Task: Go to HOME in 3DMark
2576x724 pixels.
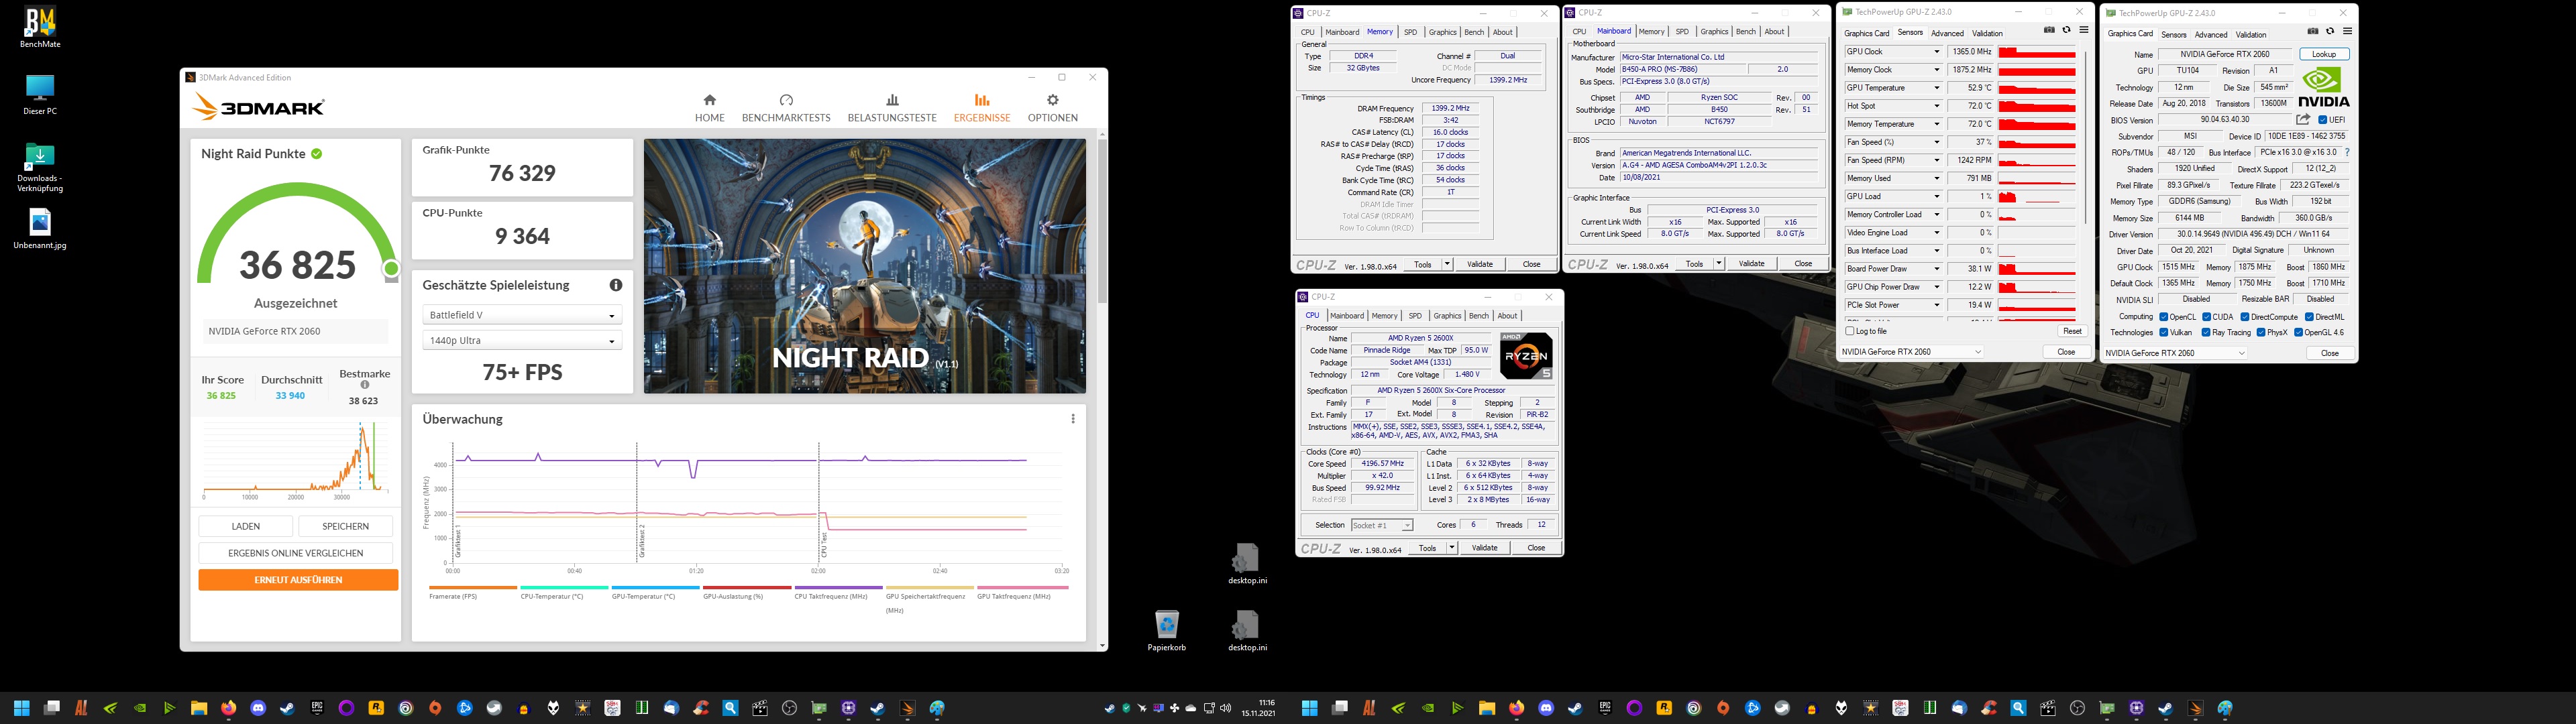Action: coord(710,108)
